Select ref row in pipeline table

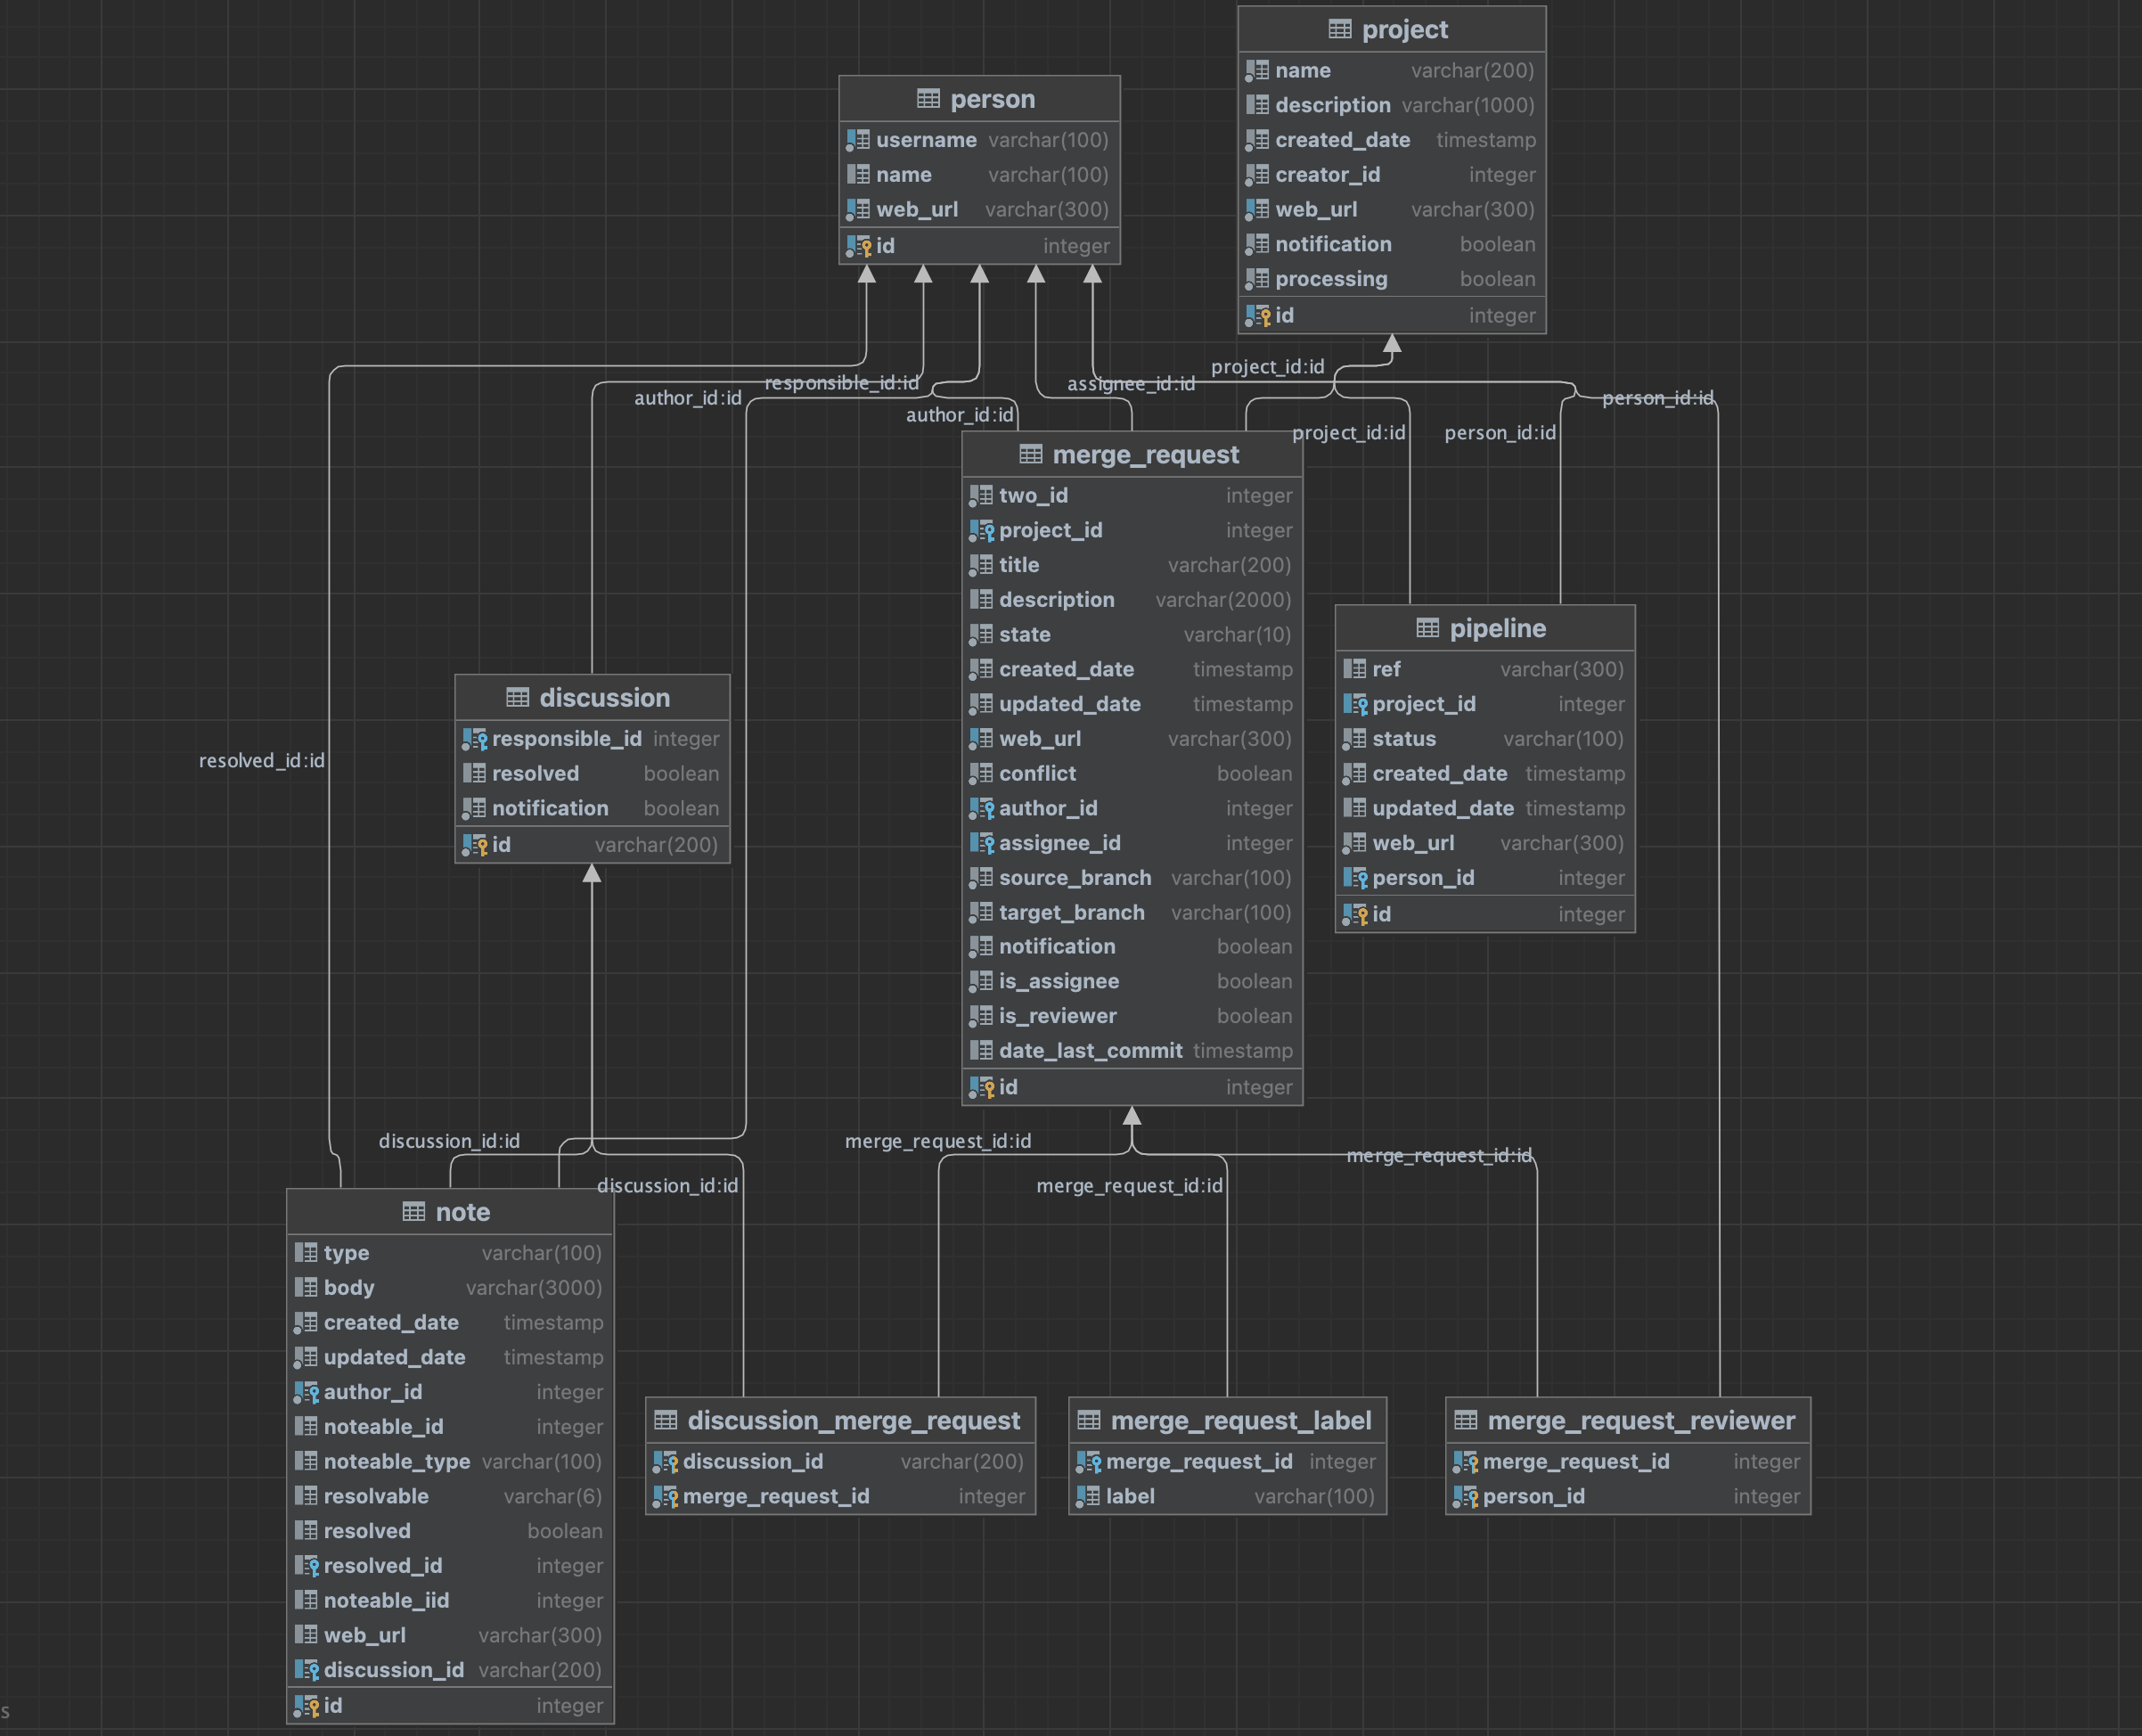1485,670
